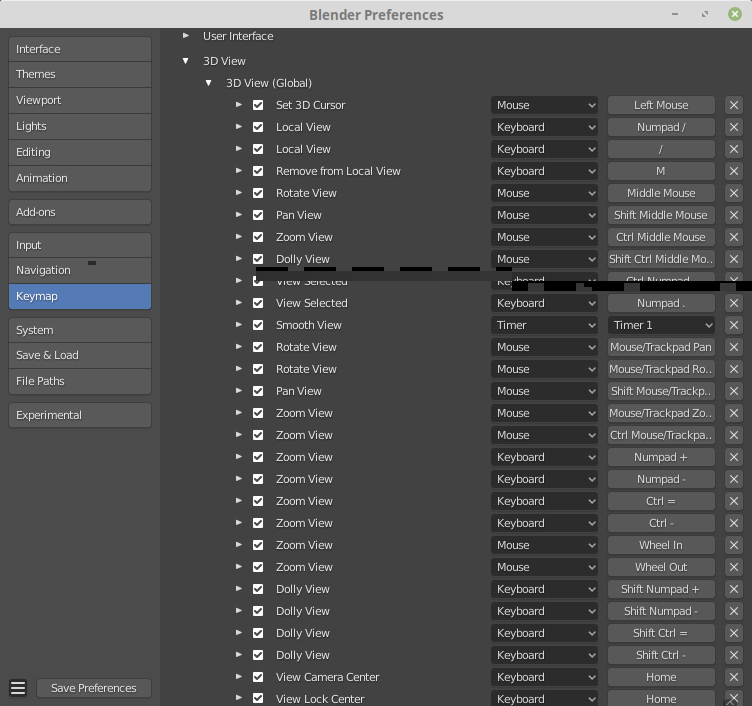This screenshot has height=706, width=752.
Task: Remove the Numpad - Zoom View entry
Action: pos(734,479)
